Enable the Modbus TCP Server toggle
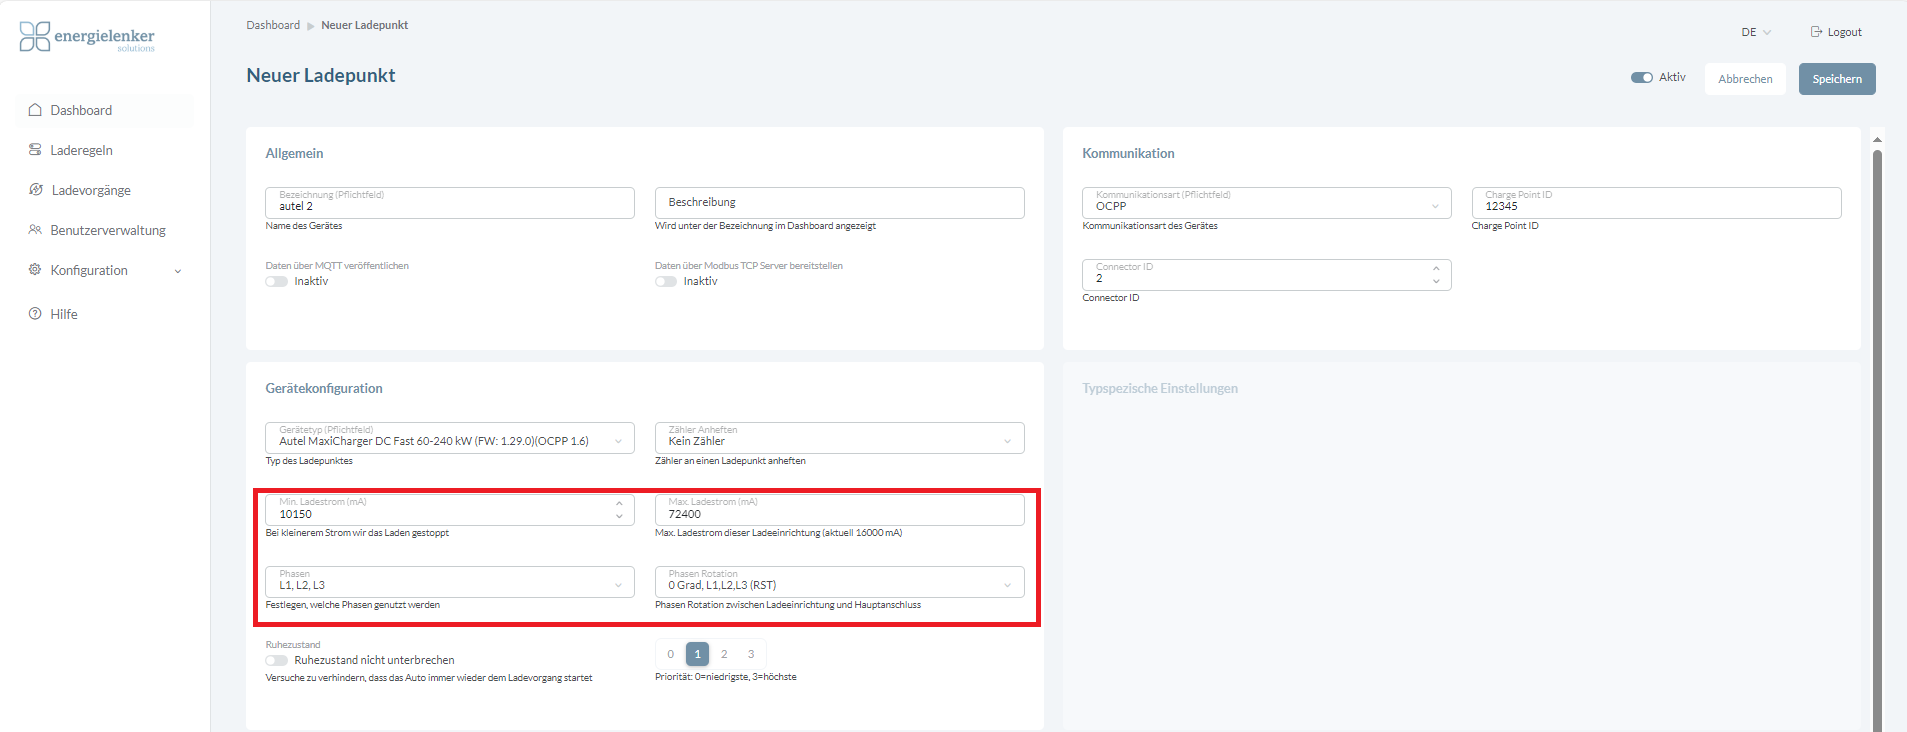The image size is (1907, 732). (x=666, y=282)
